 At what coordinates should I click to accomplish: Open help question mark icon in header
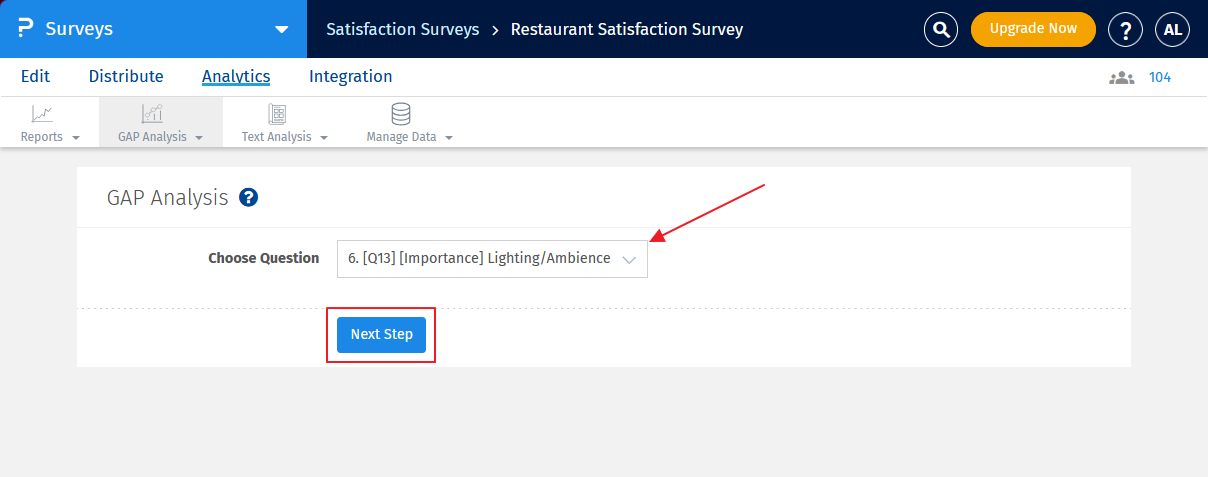(1126, 29)
